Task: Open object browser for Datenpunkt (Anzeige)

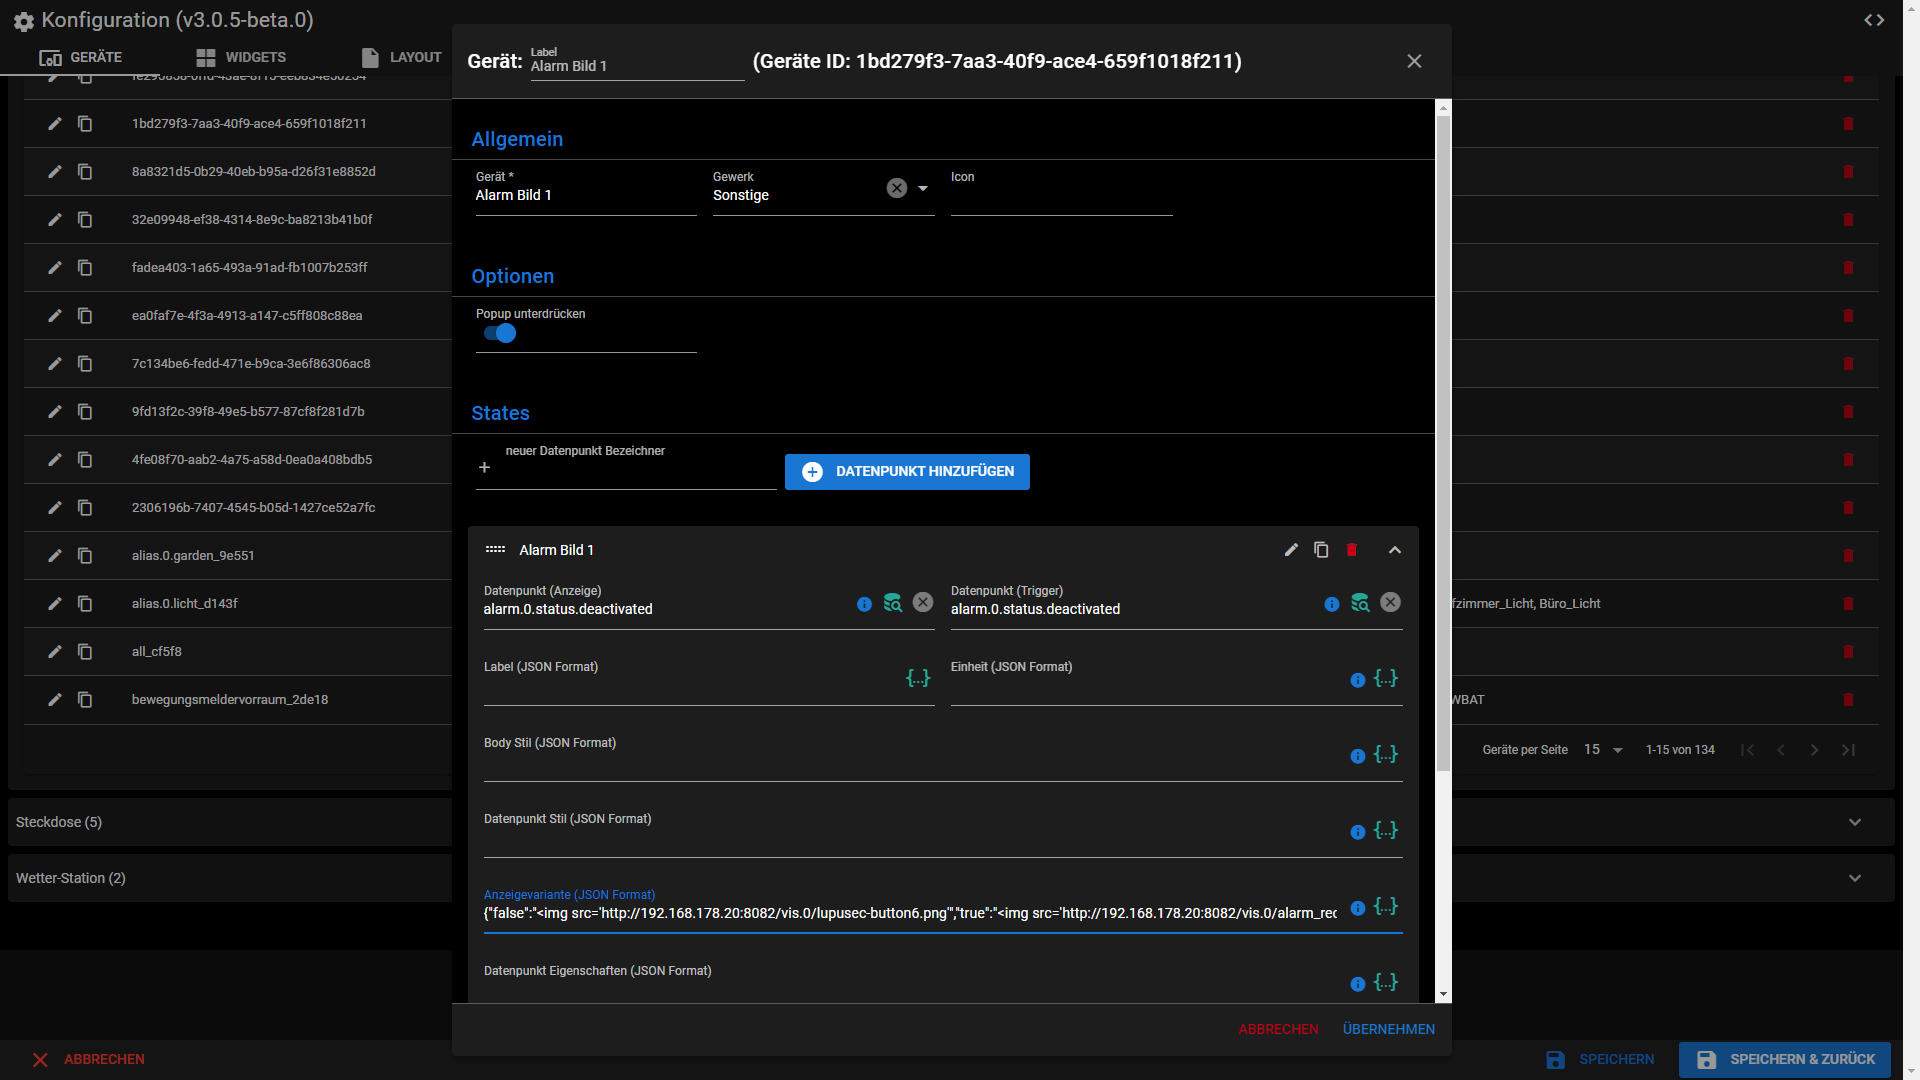Action: click(x=892, y=603)
